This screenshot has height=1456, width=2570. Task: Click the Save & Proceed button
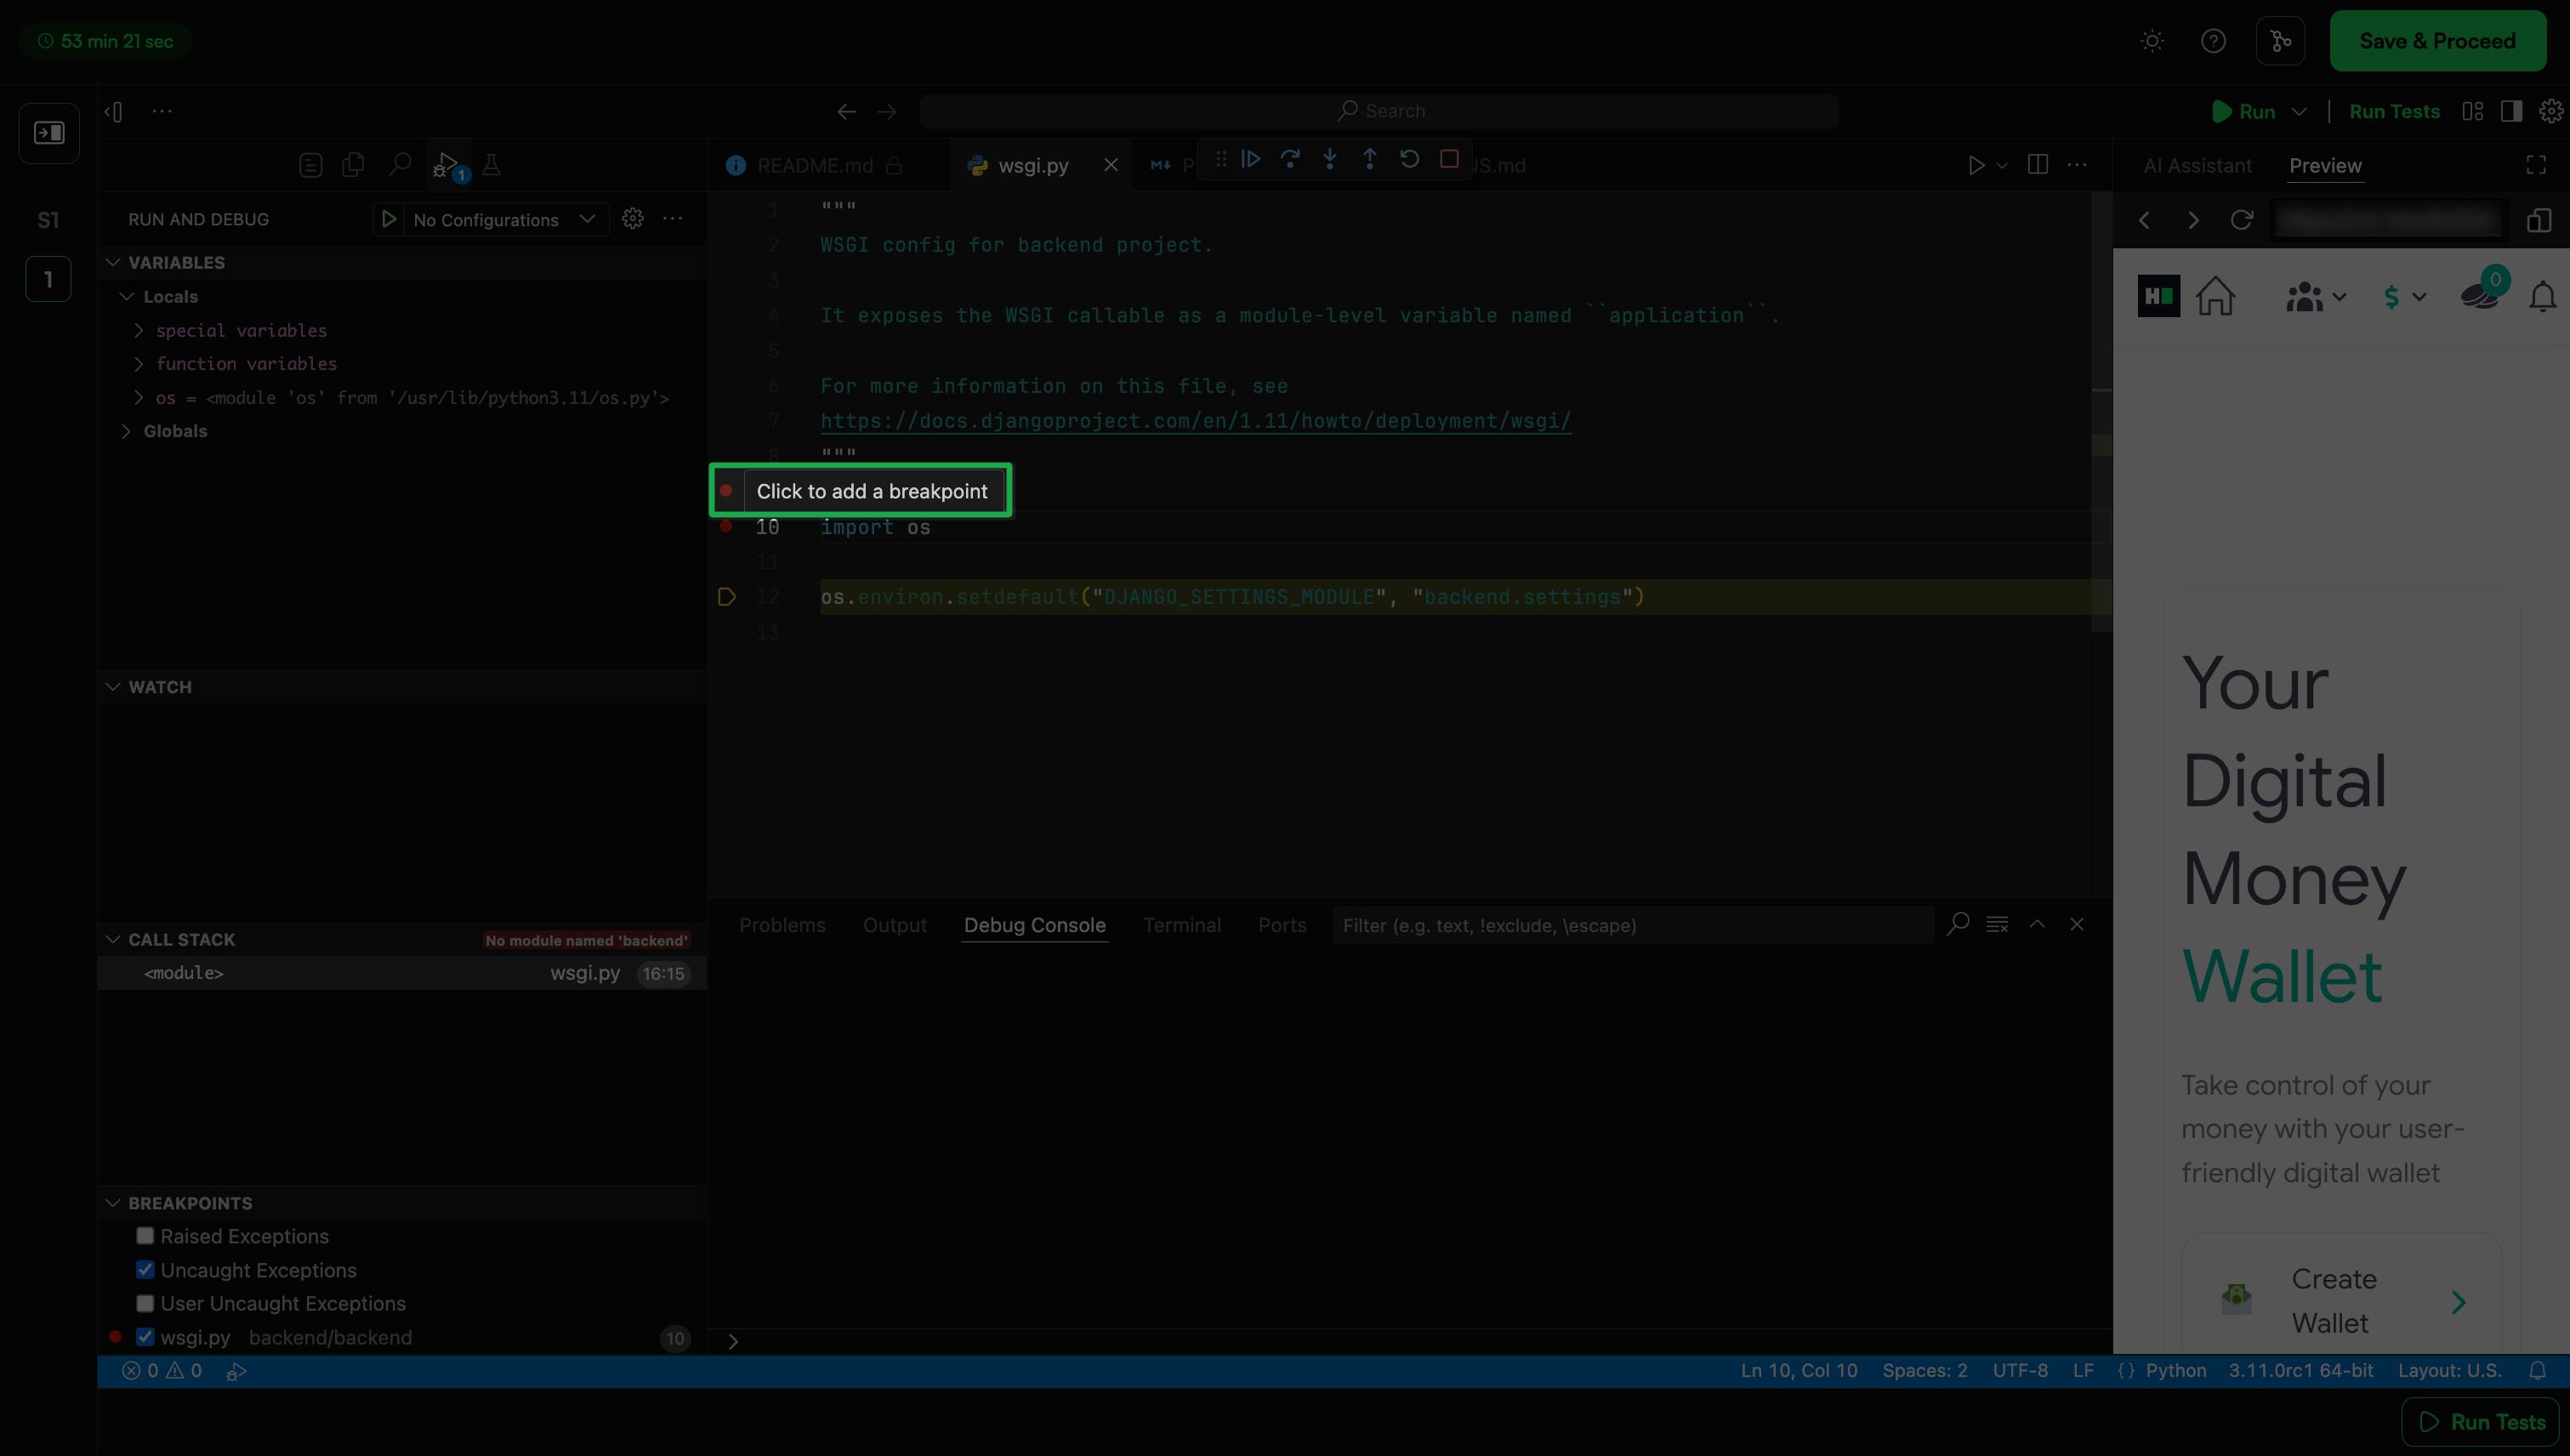[2437, 41]
